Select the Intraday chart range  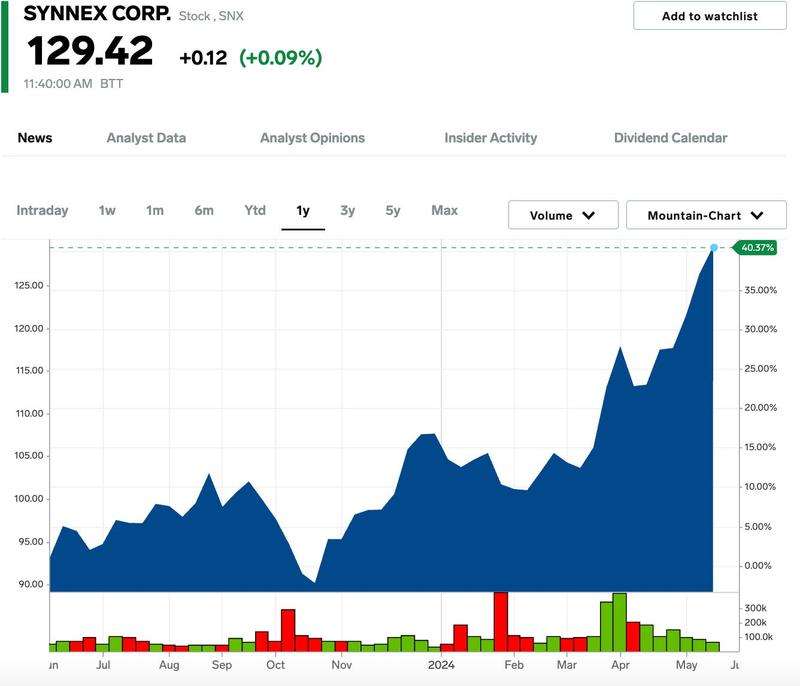tap(42, 210)
